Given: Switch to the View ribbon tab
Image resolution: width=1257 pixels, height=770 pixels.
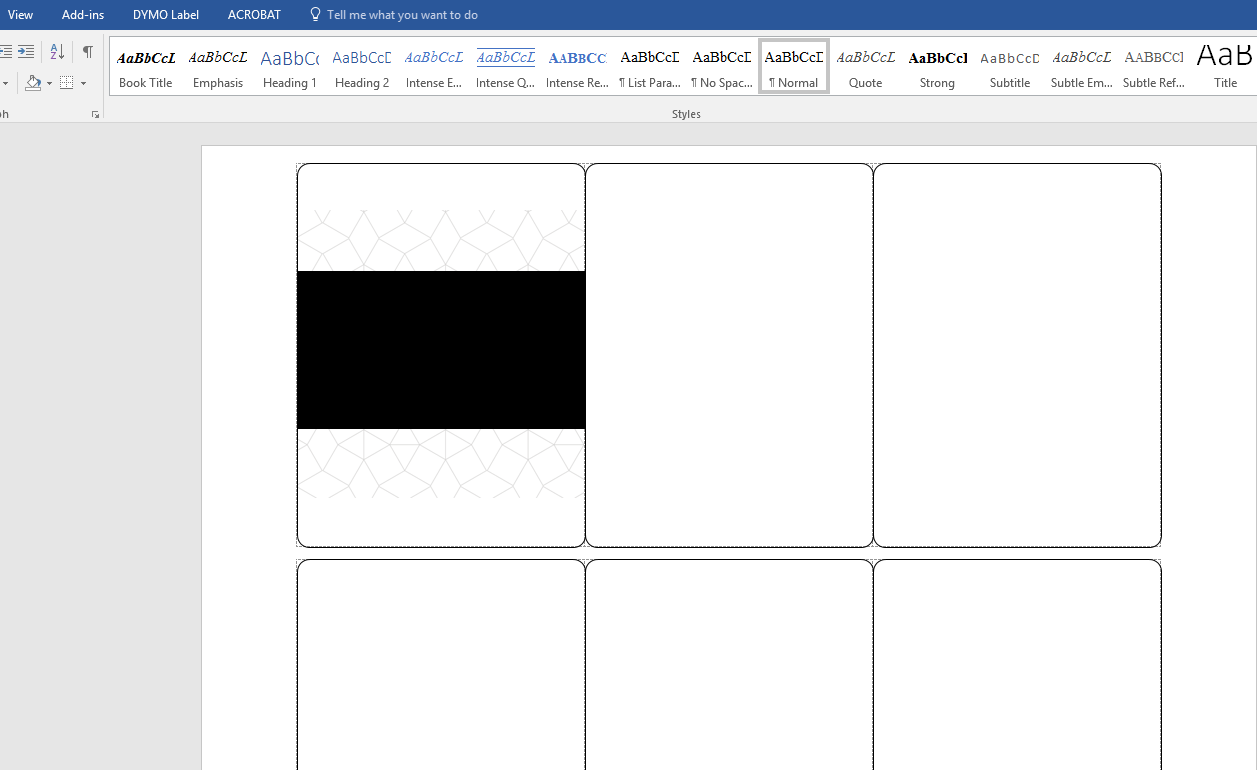Looking at the screenshot, I should (20, 14).
